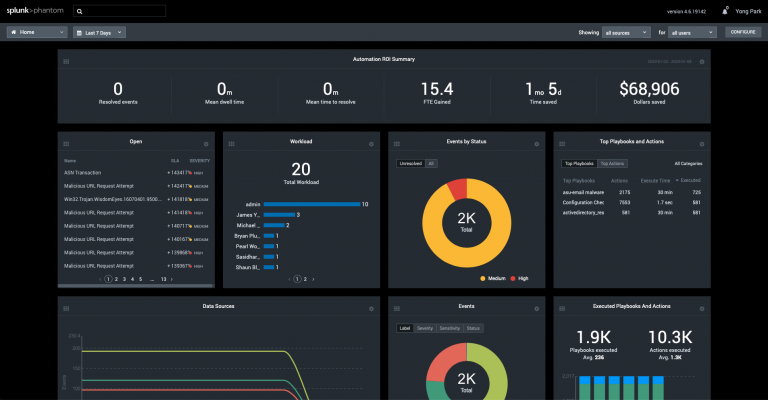Toggle High legend in Events by Status
The height and width of the screenshot is (400, 768).
[519, 278]
